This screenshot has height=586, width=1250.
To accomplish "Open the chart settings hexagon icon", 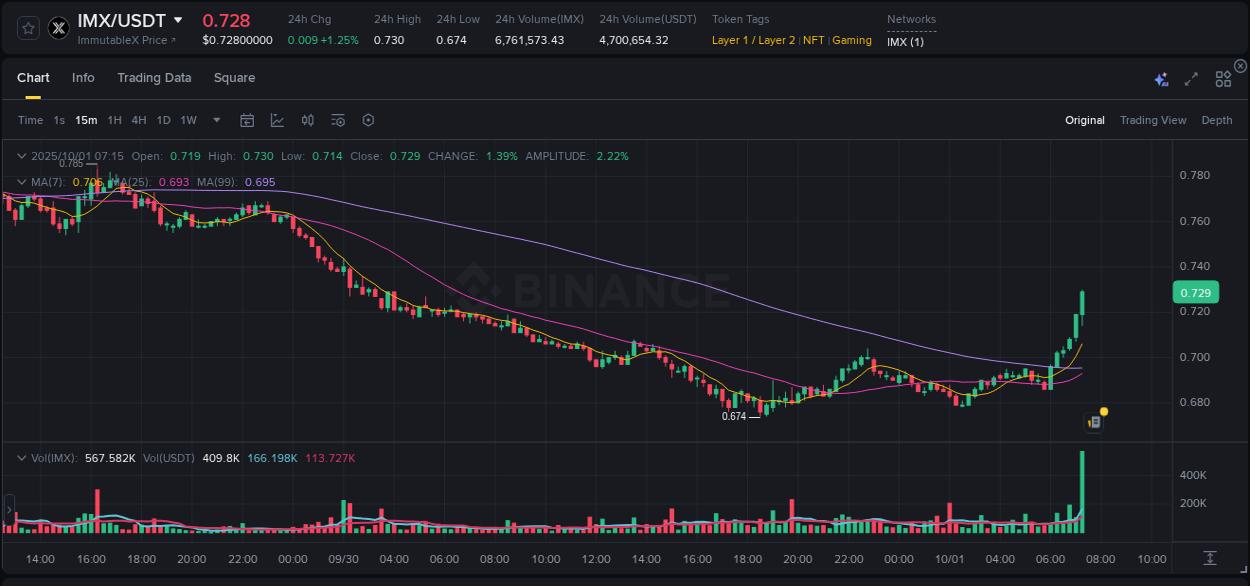I will 368,120.
